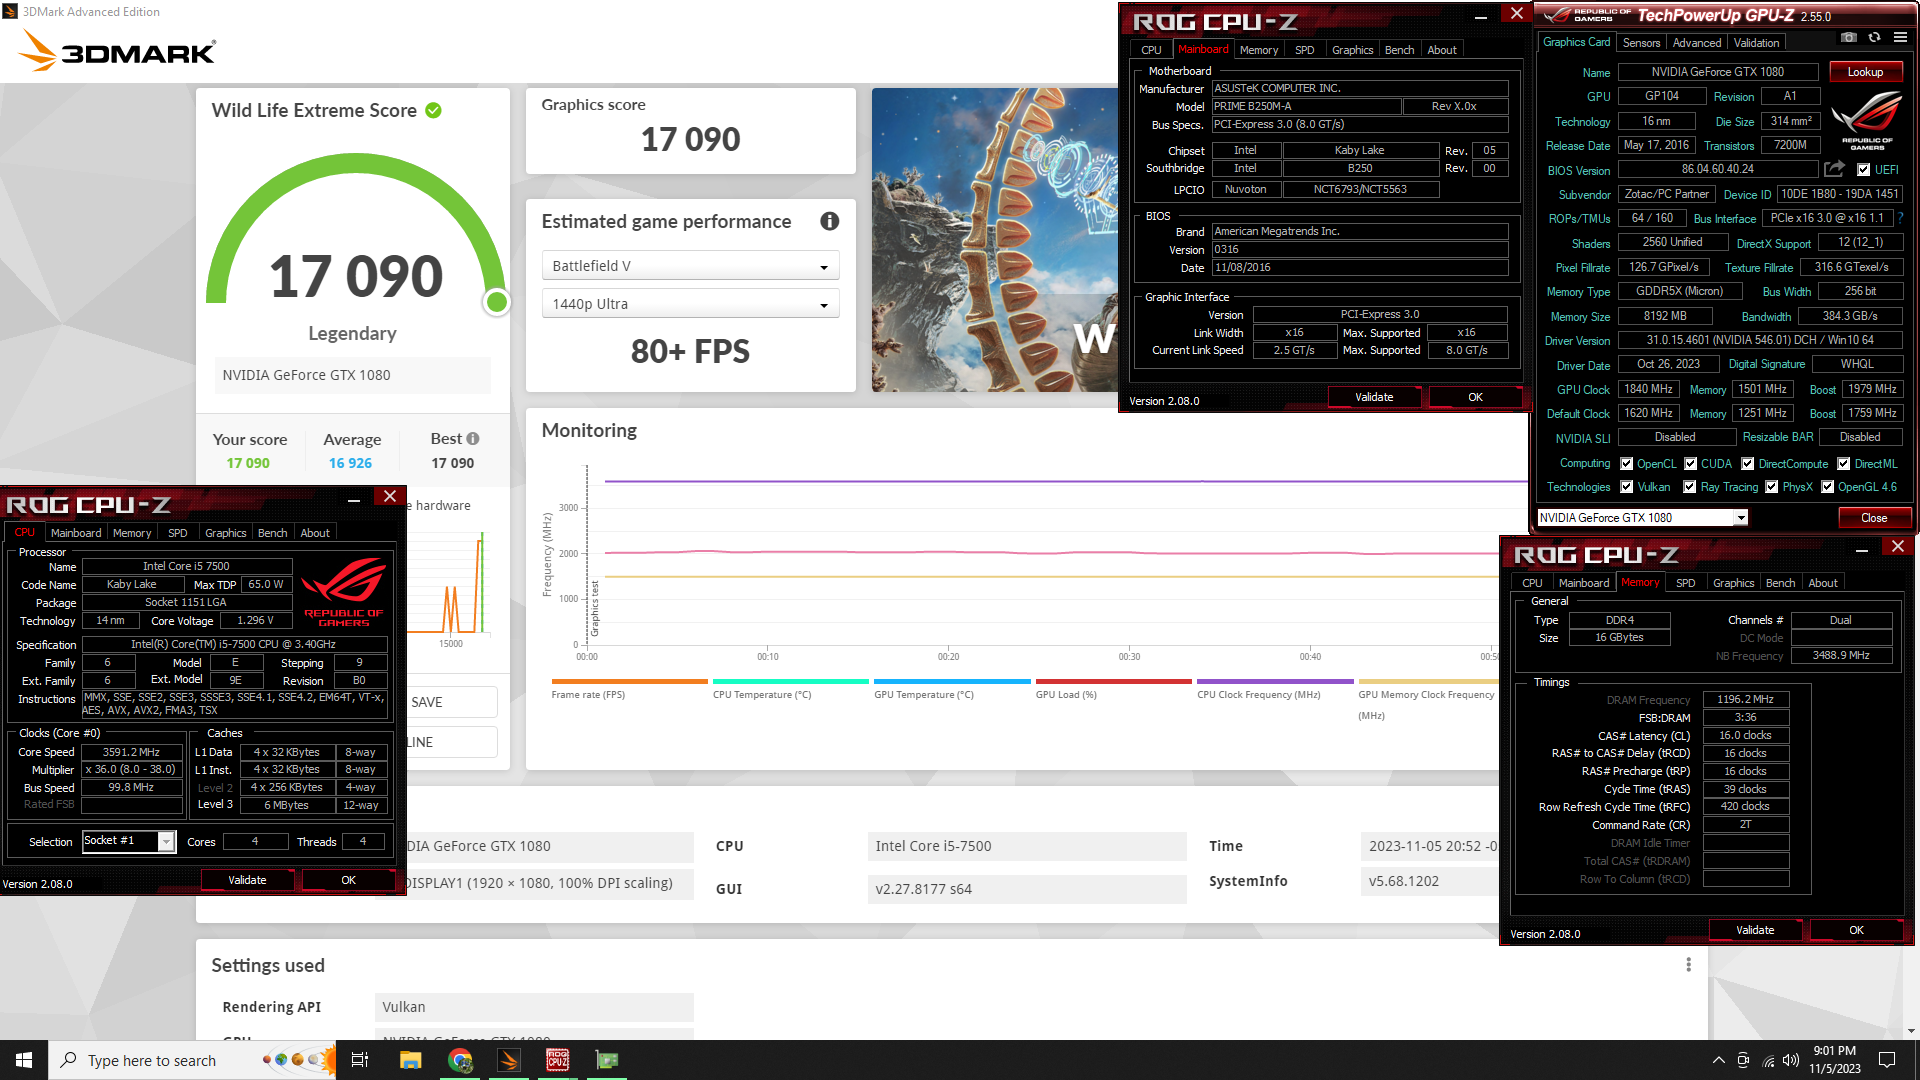Open the Battlefield V game dropdown
Viewport: 1920px width, 1080px height.
click(690, 266)
